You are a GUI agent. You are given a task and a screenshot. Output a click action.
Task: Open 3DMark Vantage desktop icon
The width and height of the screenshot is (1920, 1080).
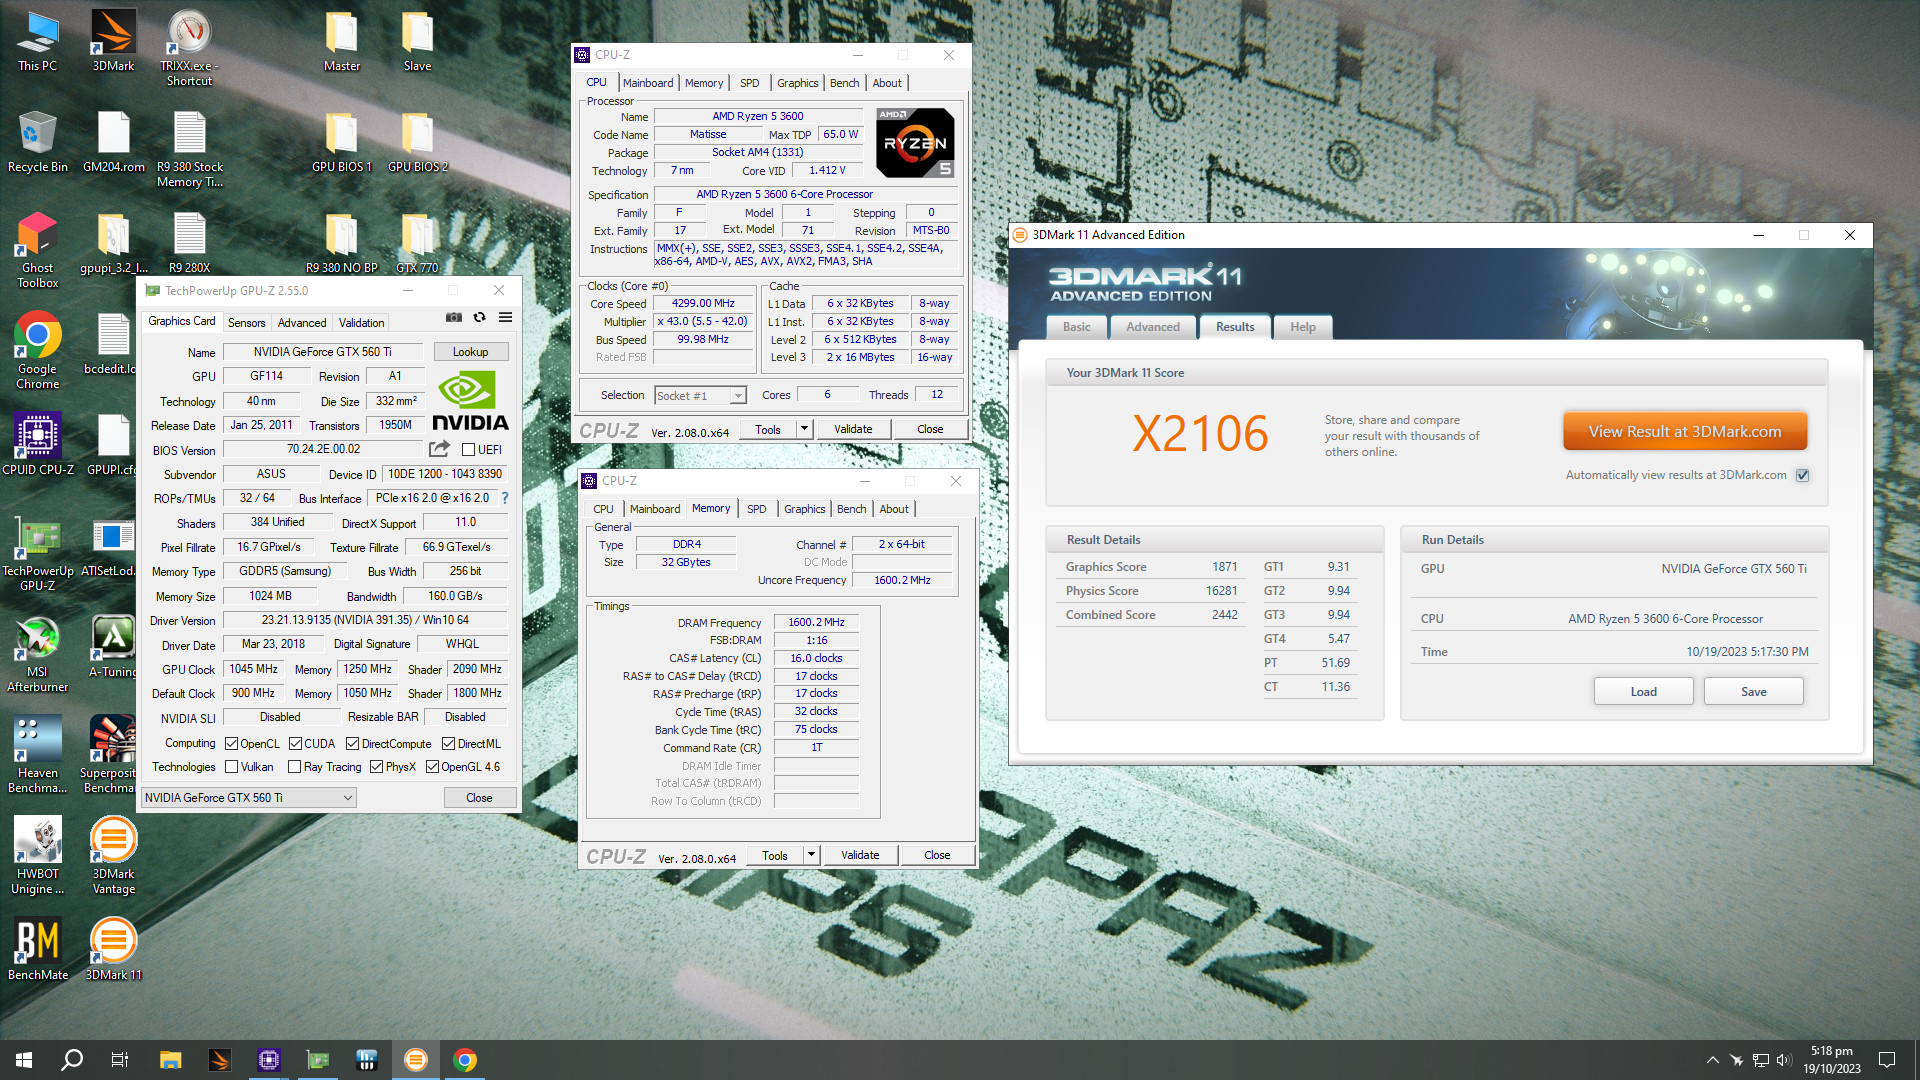[113, 856]
